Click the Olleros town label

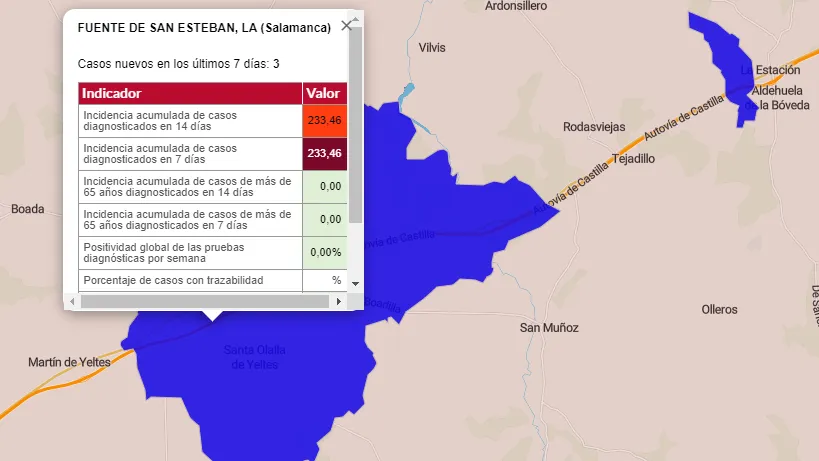[719, 309]
